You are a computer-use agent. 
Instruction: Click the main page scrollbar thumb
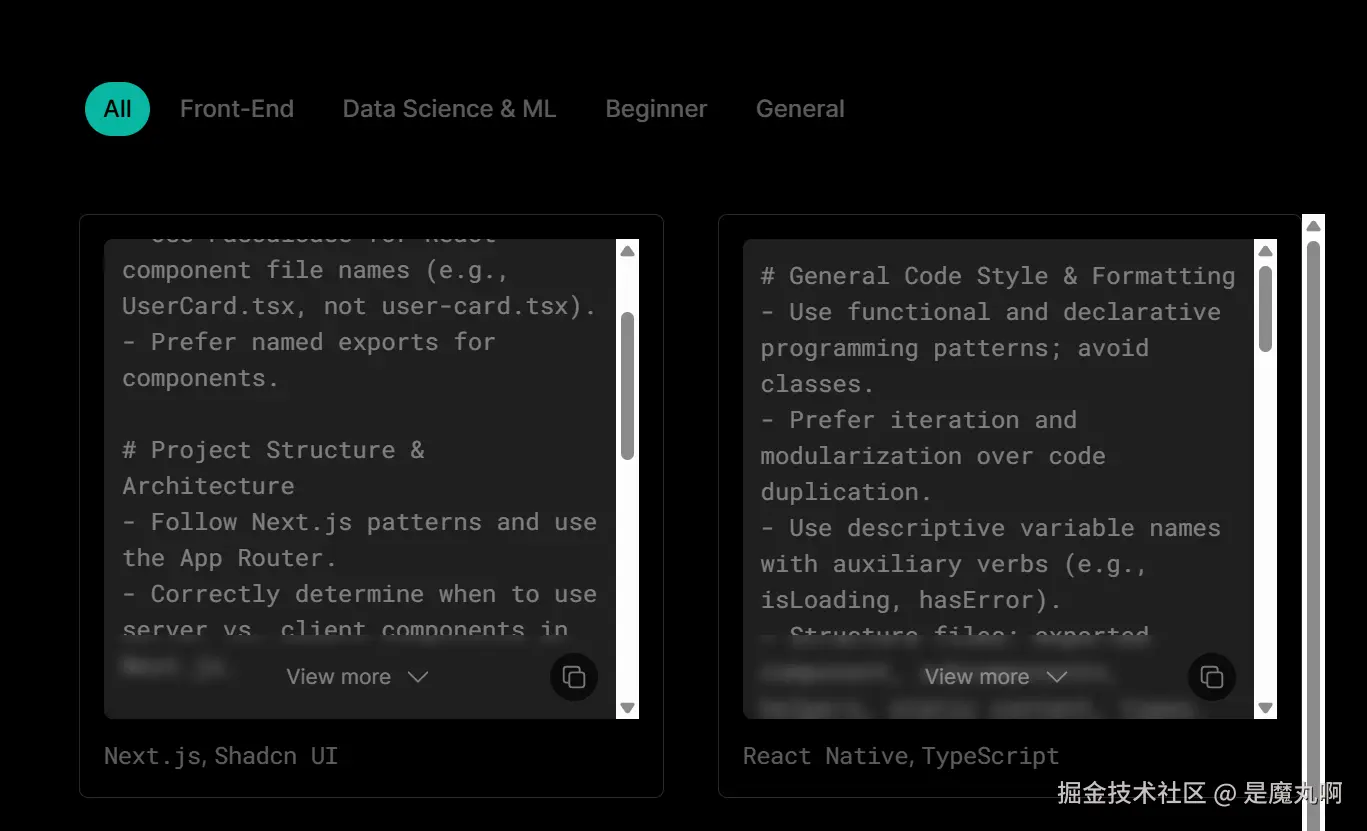coord(1313,500)
